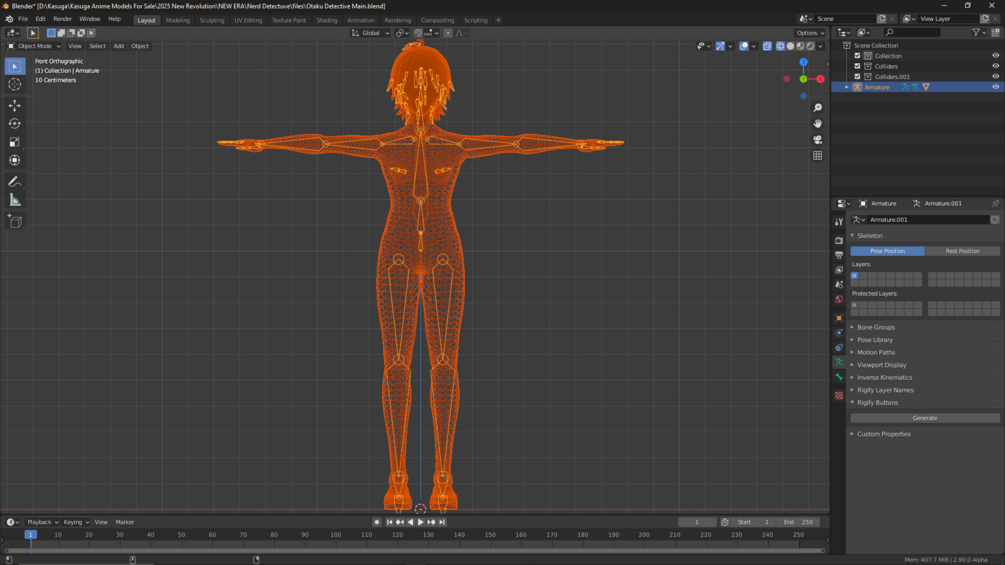Switch skeleton to Rest Position
Screen dimensions: 1005x565
pyautogui.click(x=962, y=251)
